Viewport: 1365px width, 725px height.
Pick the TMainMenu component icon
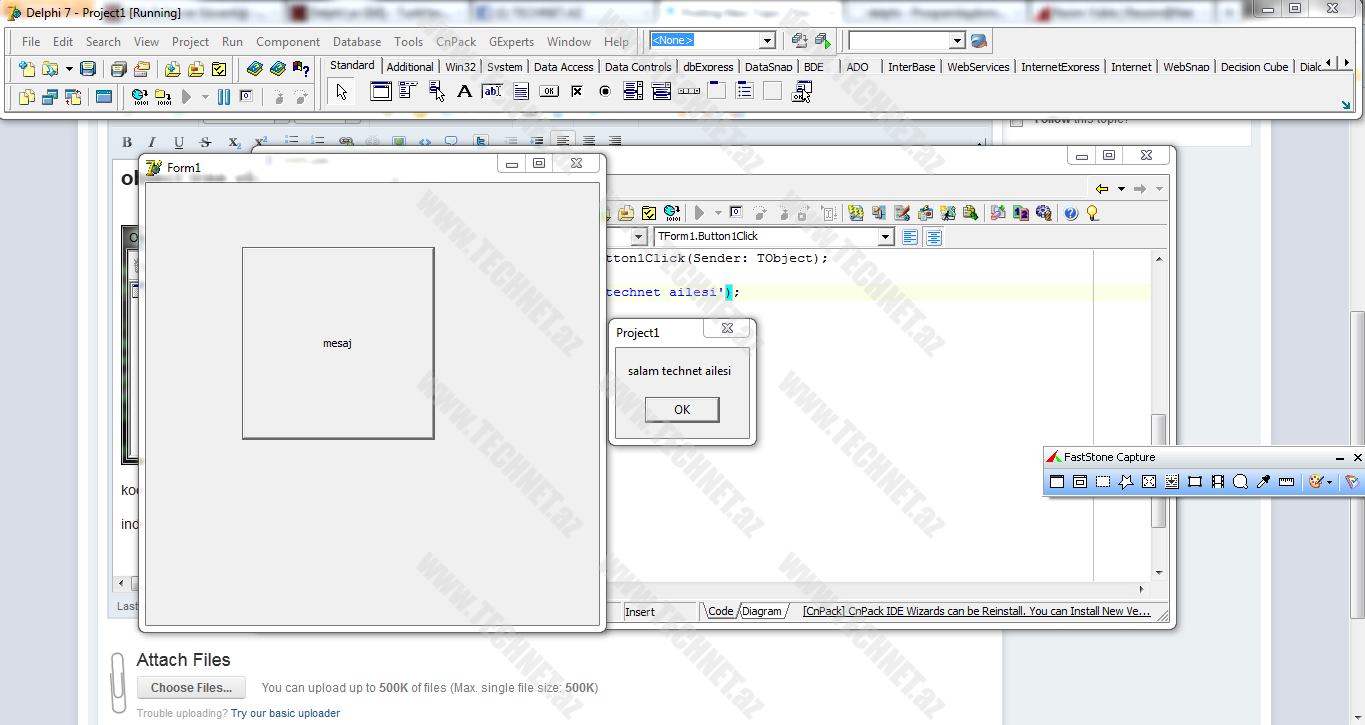[407, 92]
